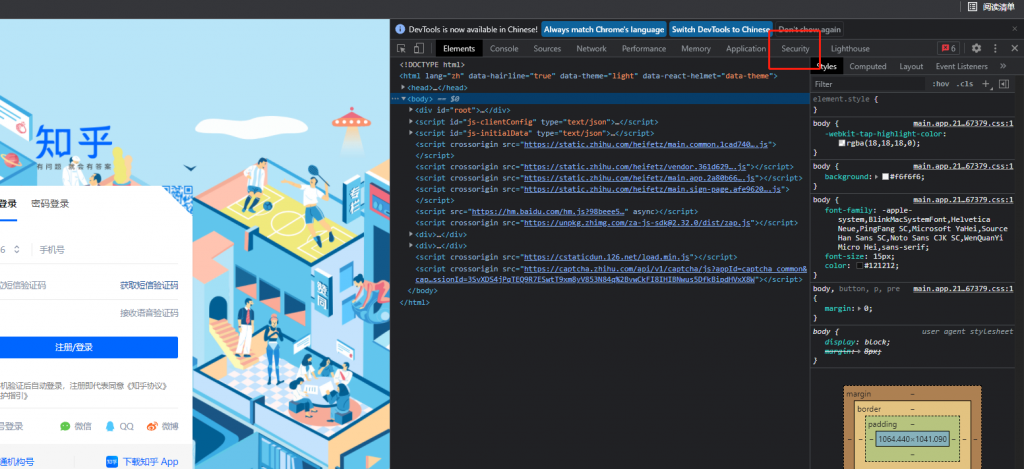This screenshot has width=1024, height=469.
Task: Open the red error count badge
Action: [948, 48]
